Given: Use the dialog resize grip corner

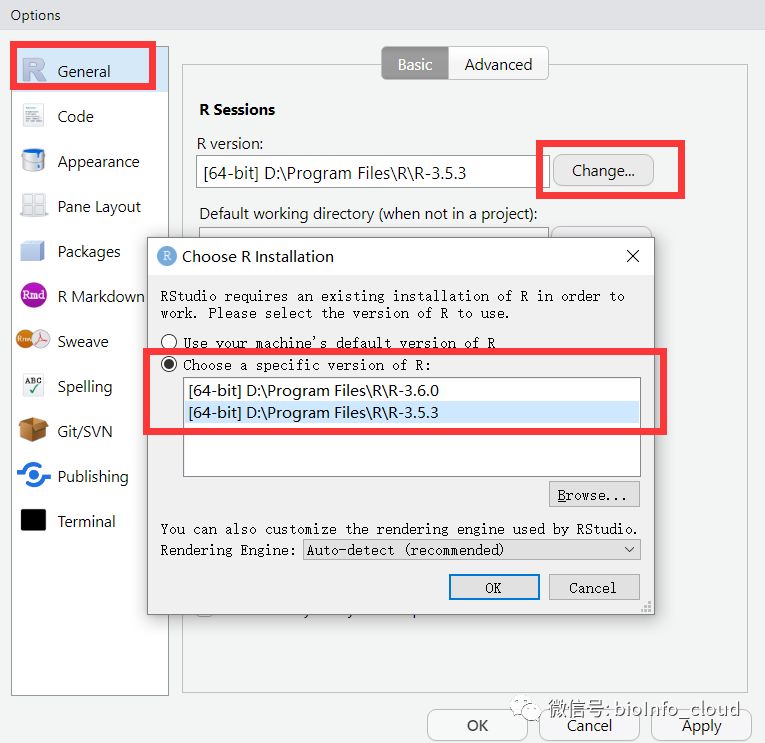Looking at the screenshot, I should (x=646, y=607).
